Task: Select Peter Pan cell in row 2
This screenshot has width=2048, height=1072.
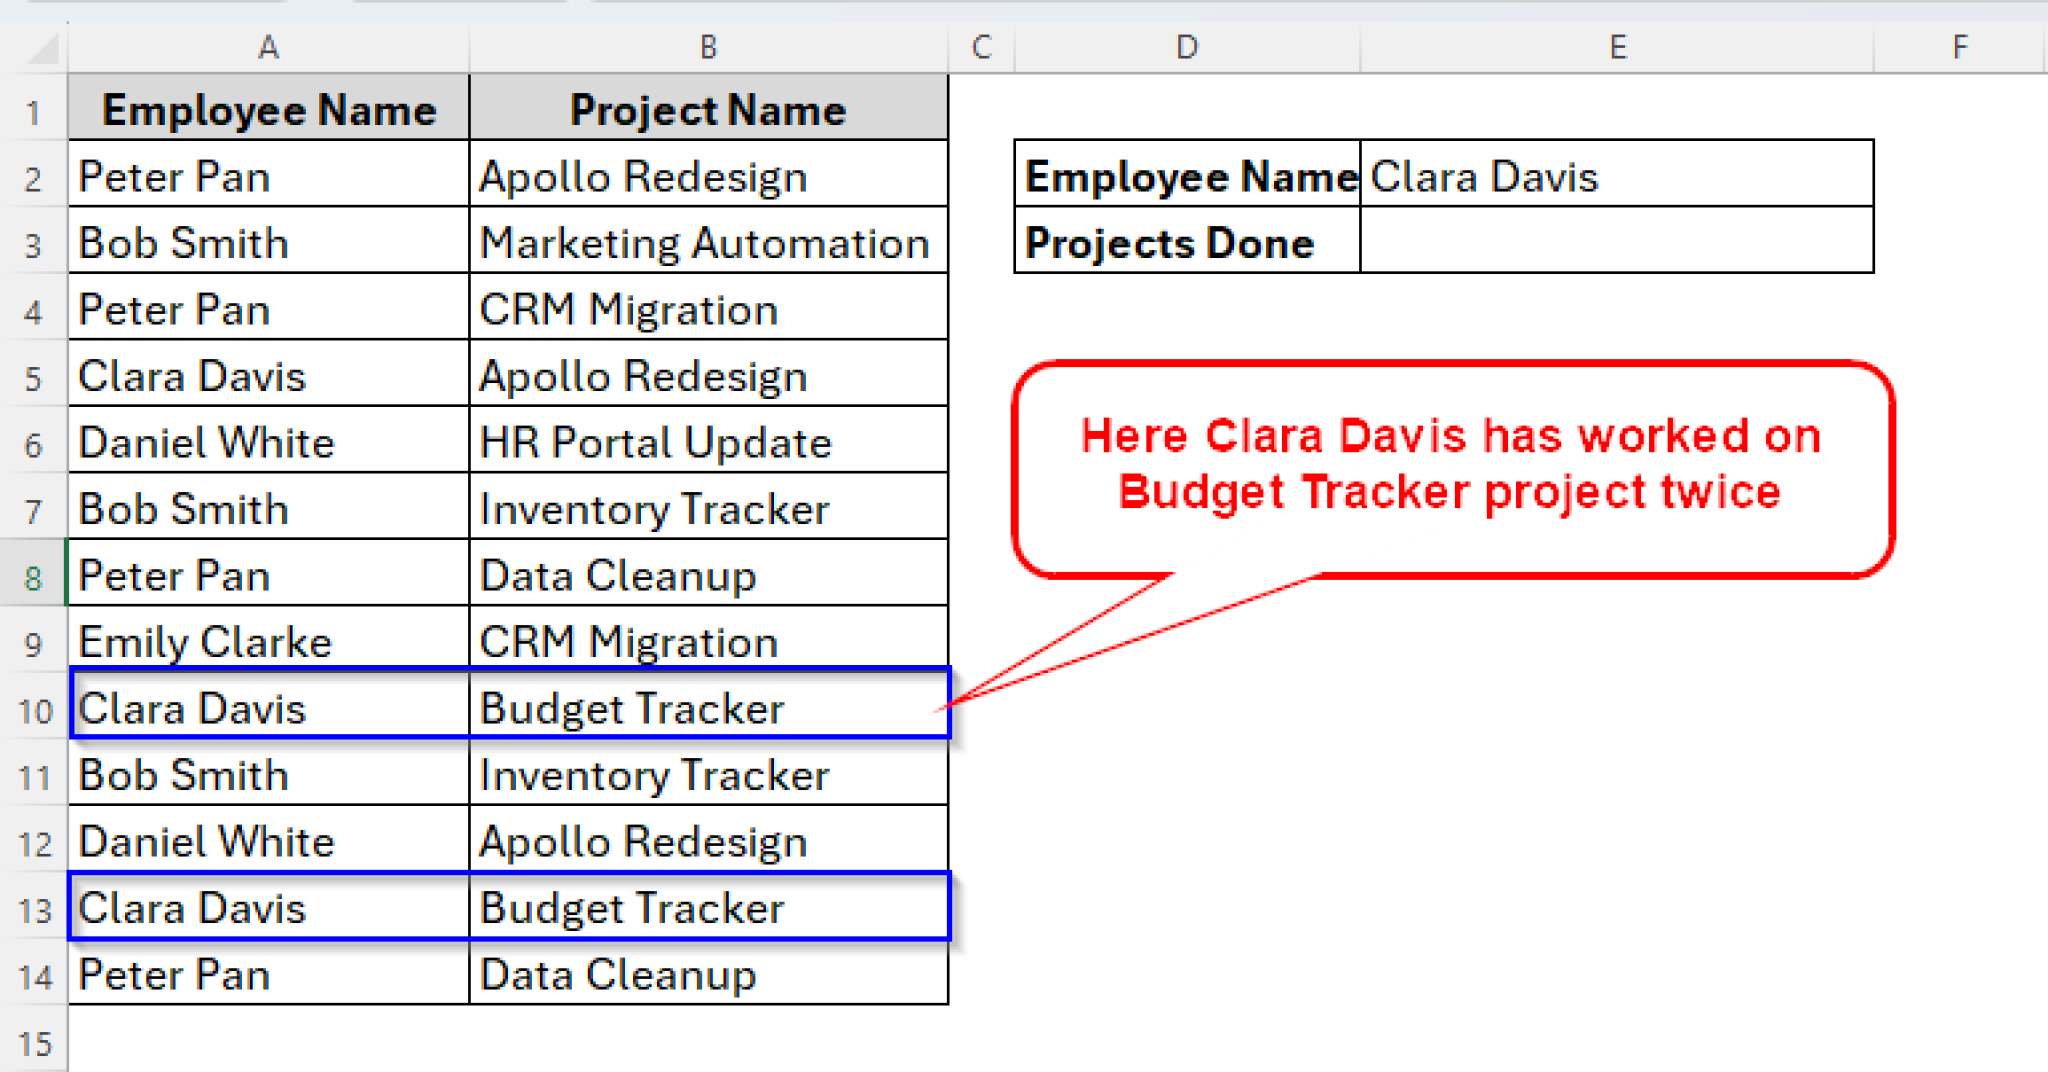Action: [x=267, y=176]
